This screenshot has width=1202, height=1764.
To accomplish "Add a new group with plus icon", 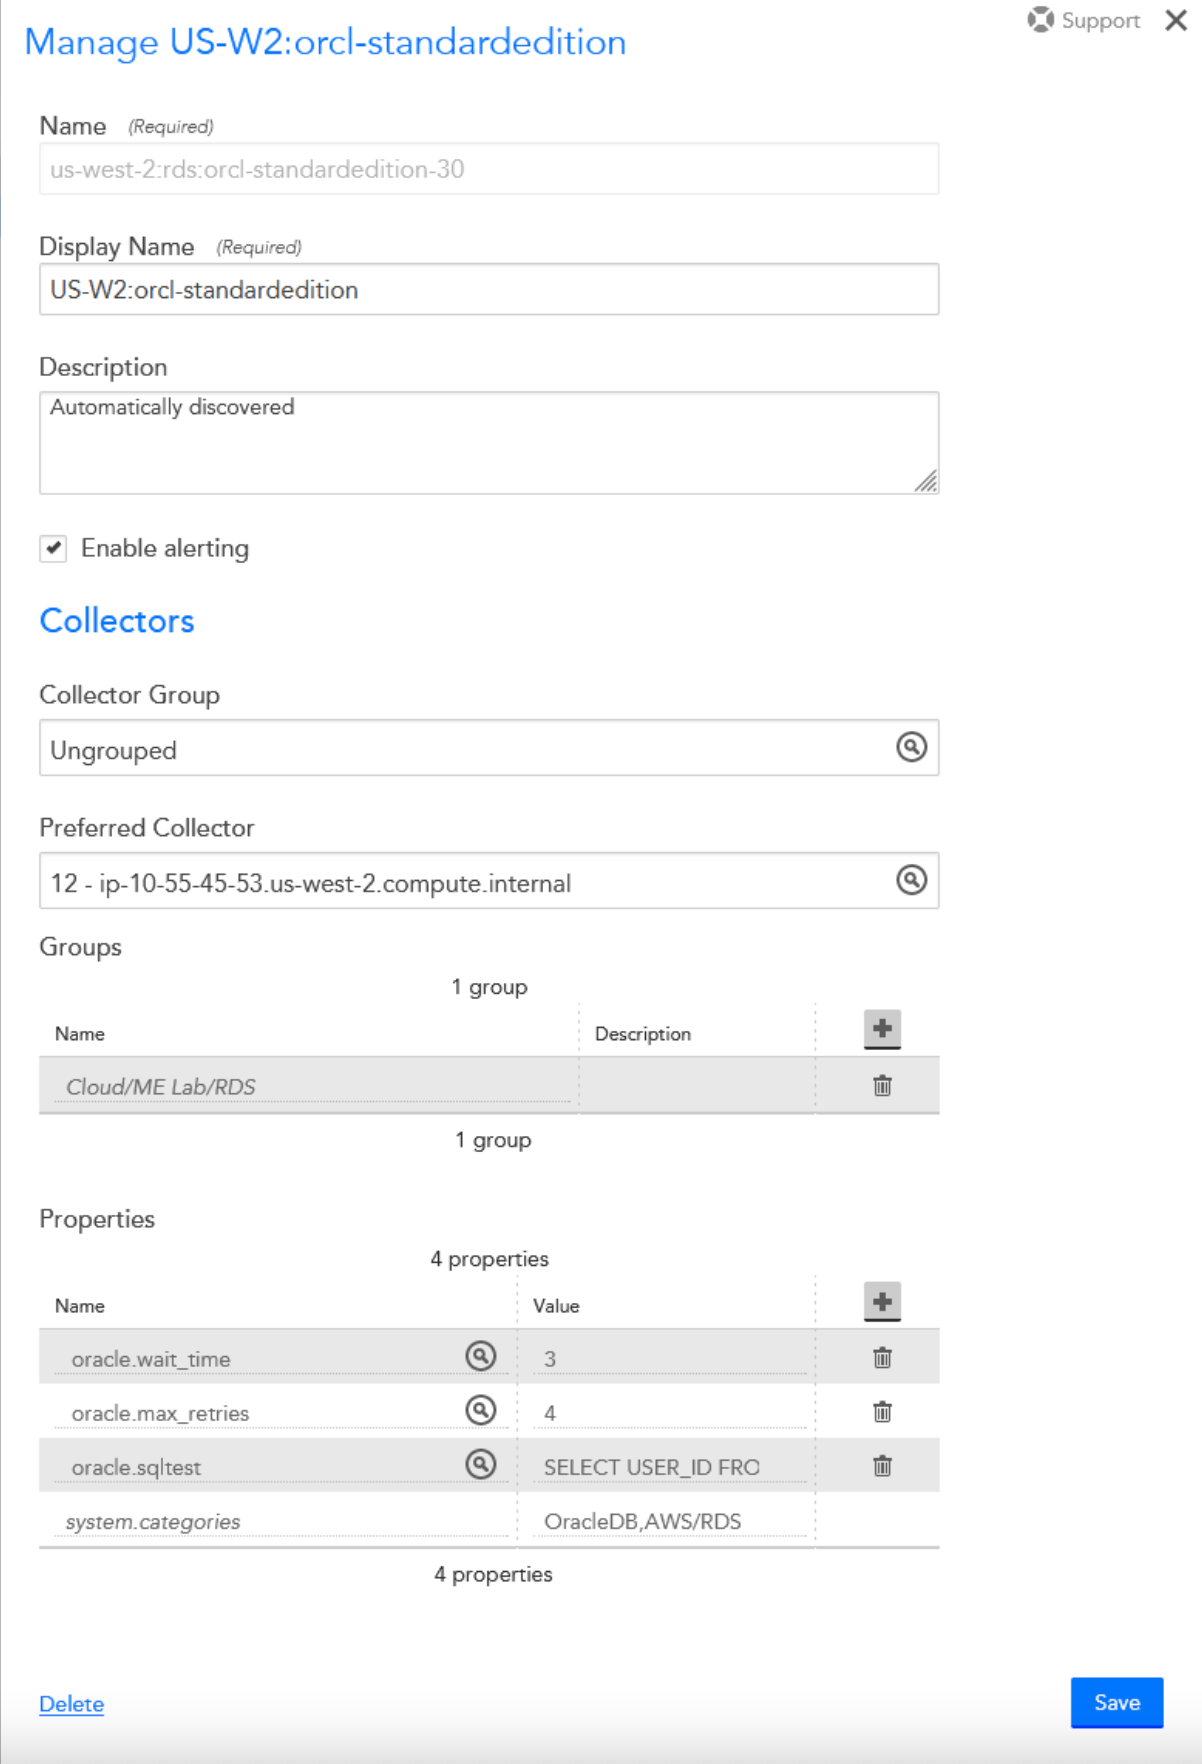I will tap(881, 1028).
